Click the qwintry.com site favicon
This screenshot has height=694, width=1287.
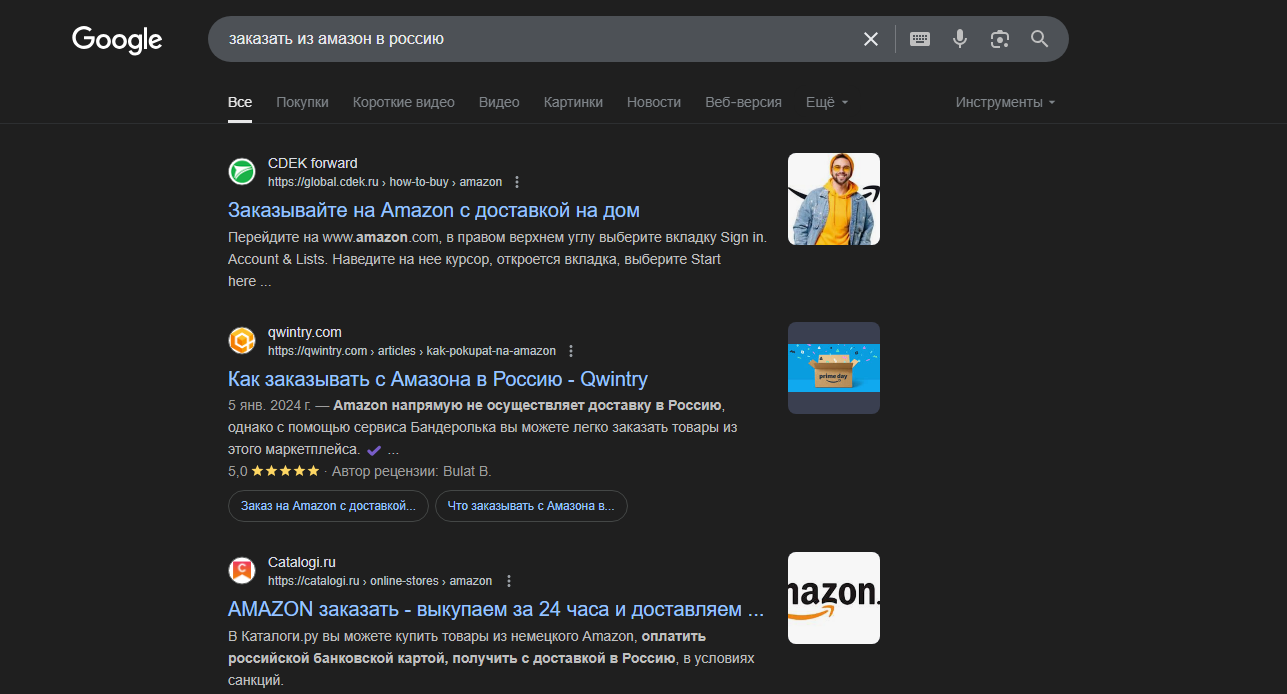click(242, 341)
